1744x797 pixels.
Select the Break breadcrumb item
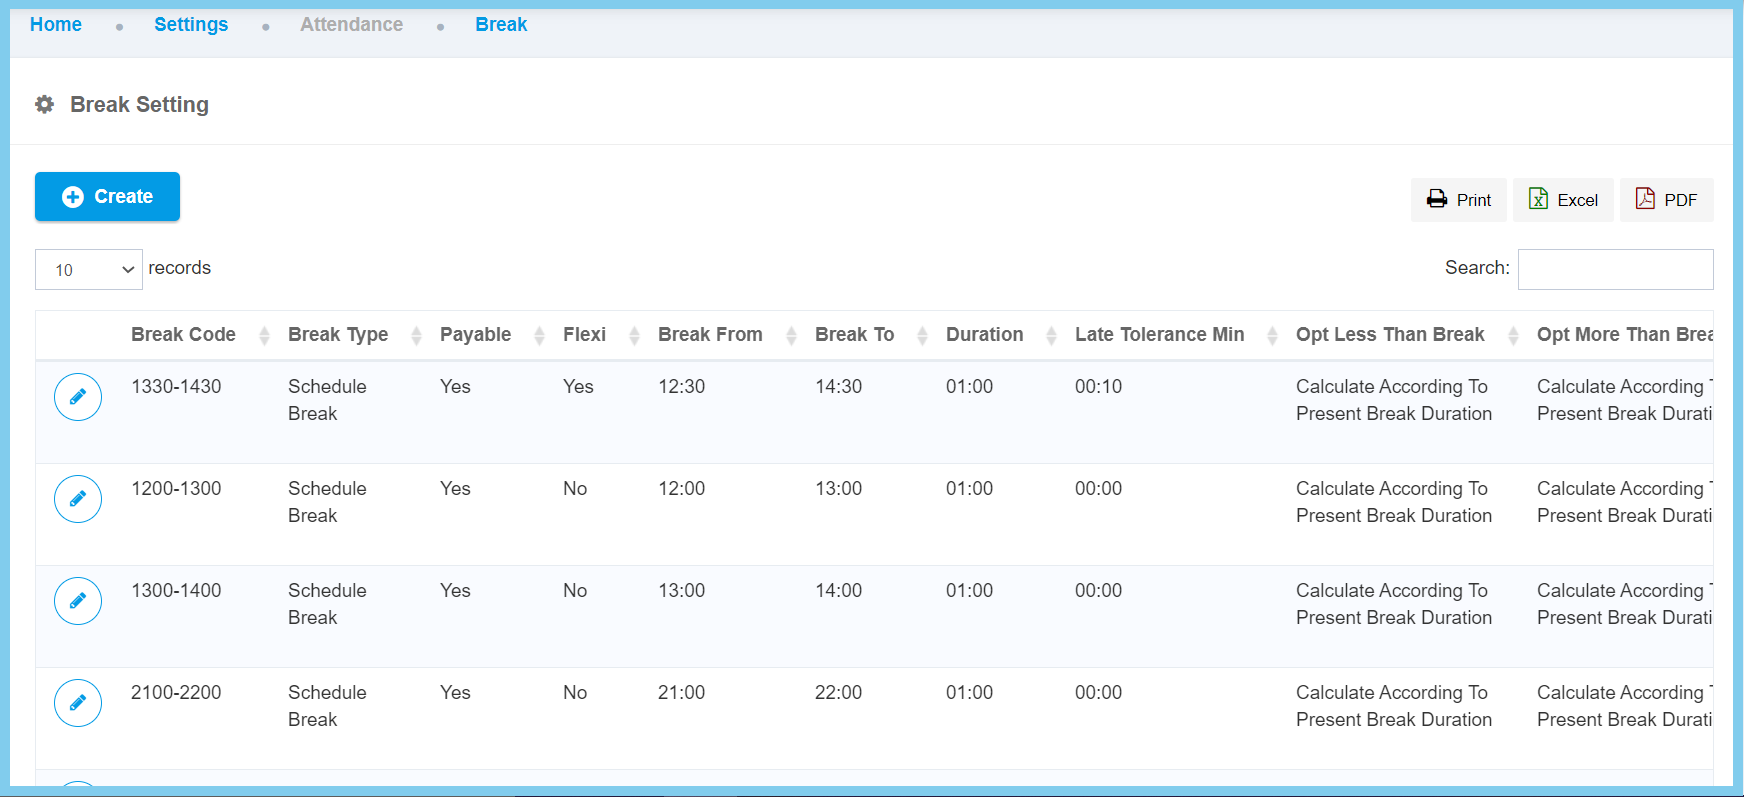(501, 25)
